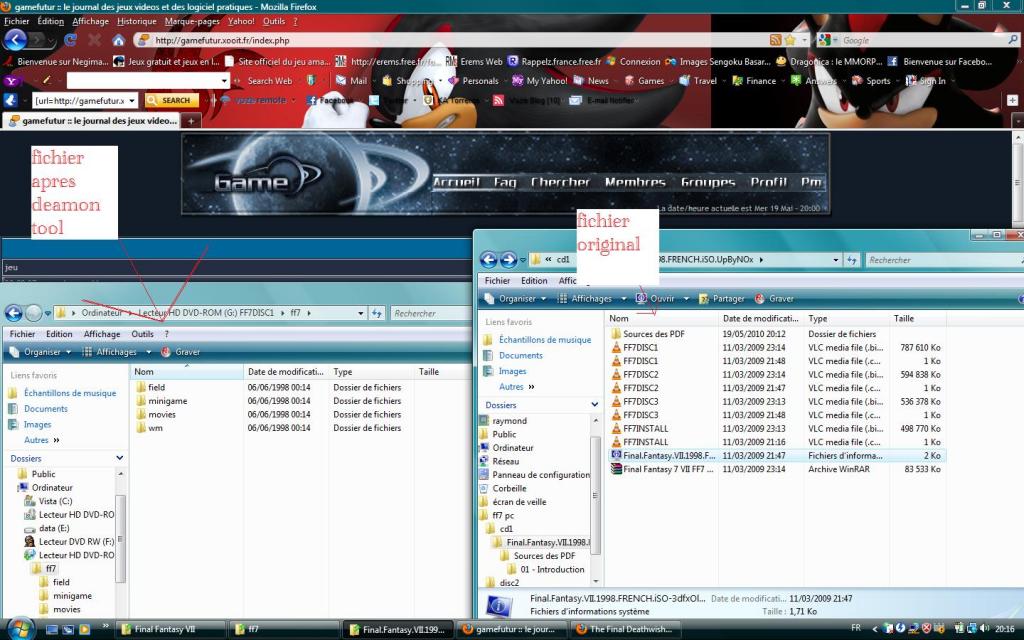Click the Rechercher box in the cd1 explorer window
The image size is (1024, 640).
tap(942, 260)
